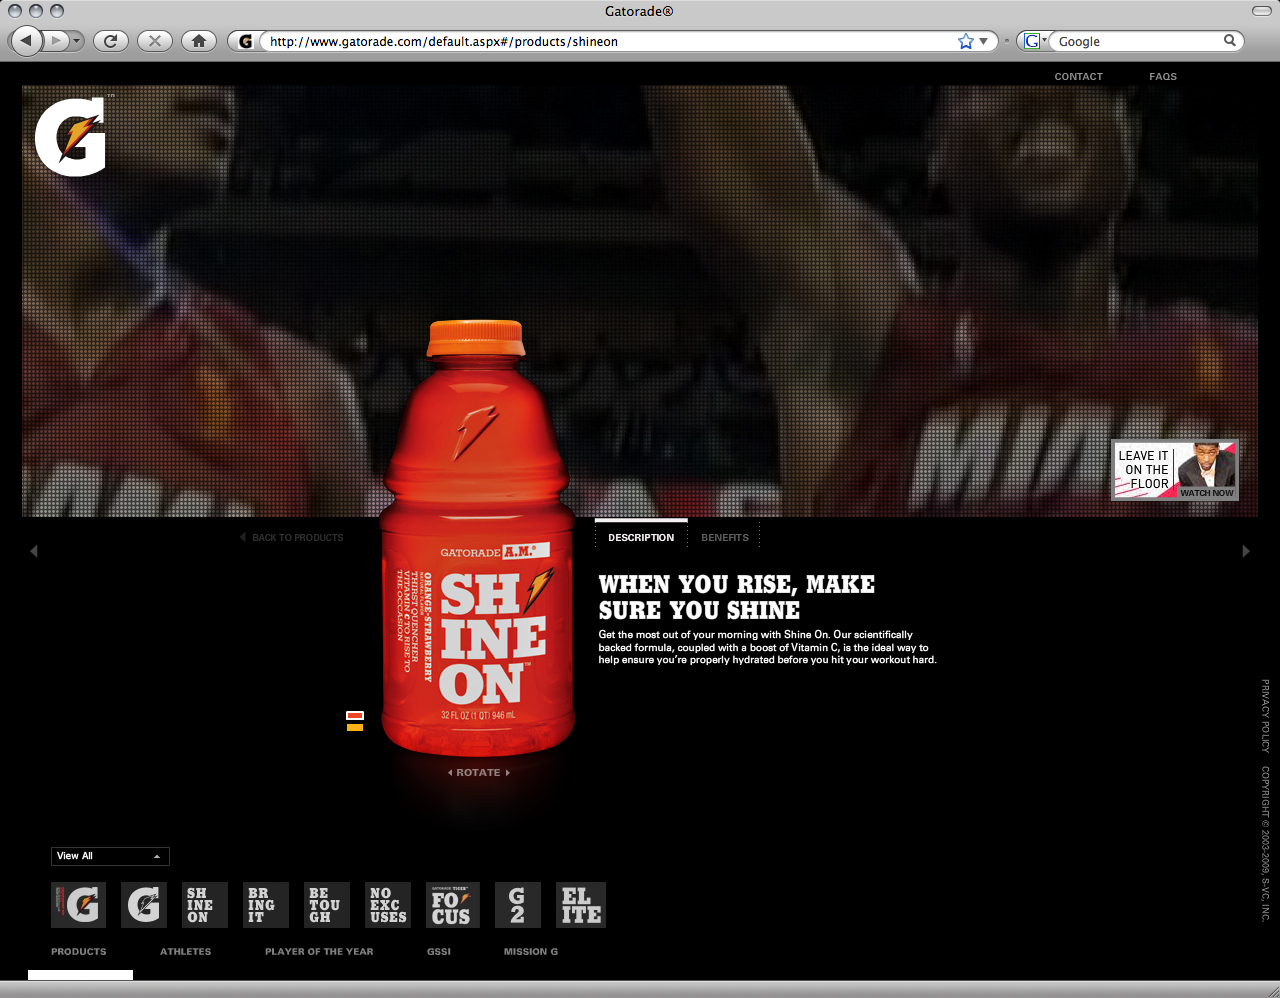Image resolution: width=1280 pixels, height=998 pixels.
Task: Open the Bring It product icon
Action: pyautogui.click(x=265, y=905)
